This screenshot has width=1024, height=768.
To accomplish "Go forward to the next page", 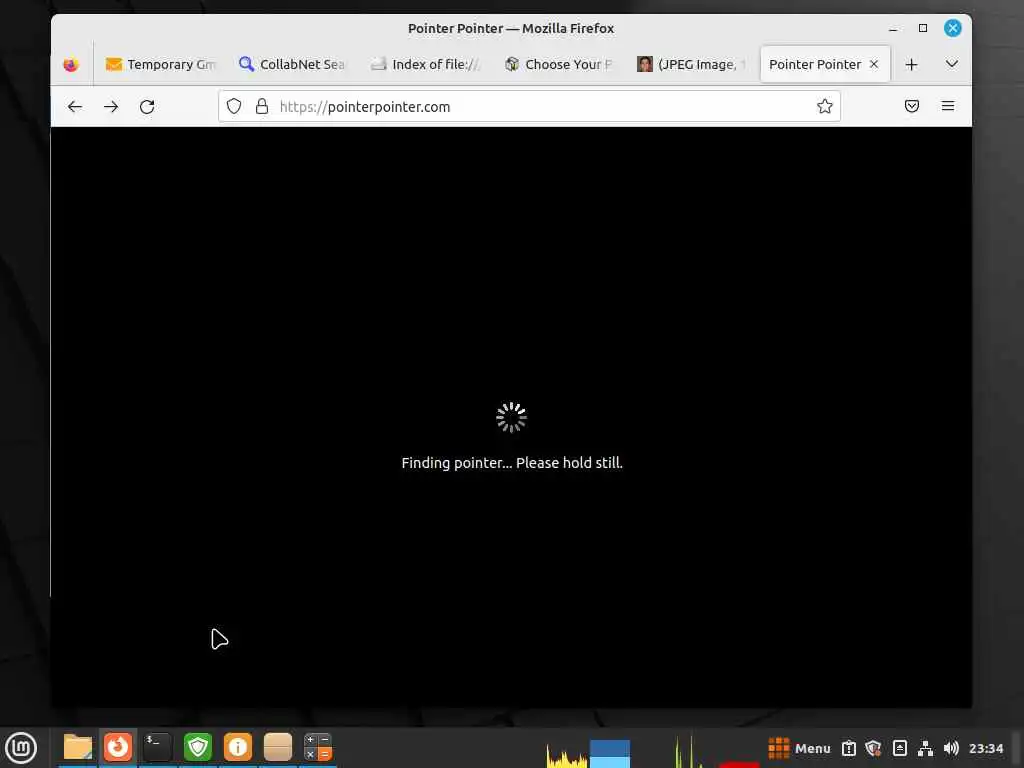I will coord(111,106).
